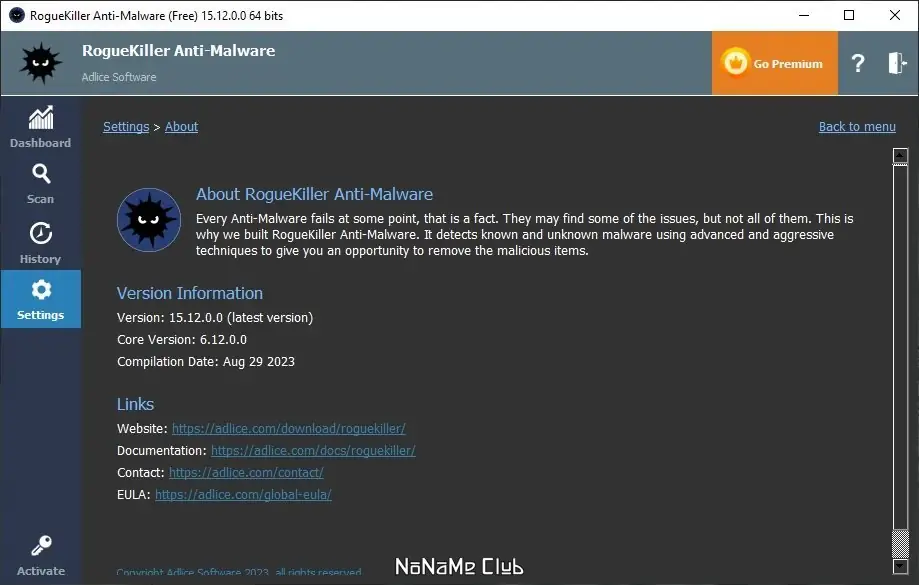Click the RogueKiller logo in header
Viewport: 919px width, 585px height.
[x=40, y=63]
